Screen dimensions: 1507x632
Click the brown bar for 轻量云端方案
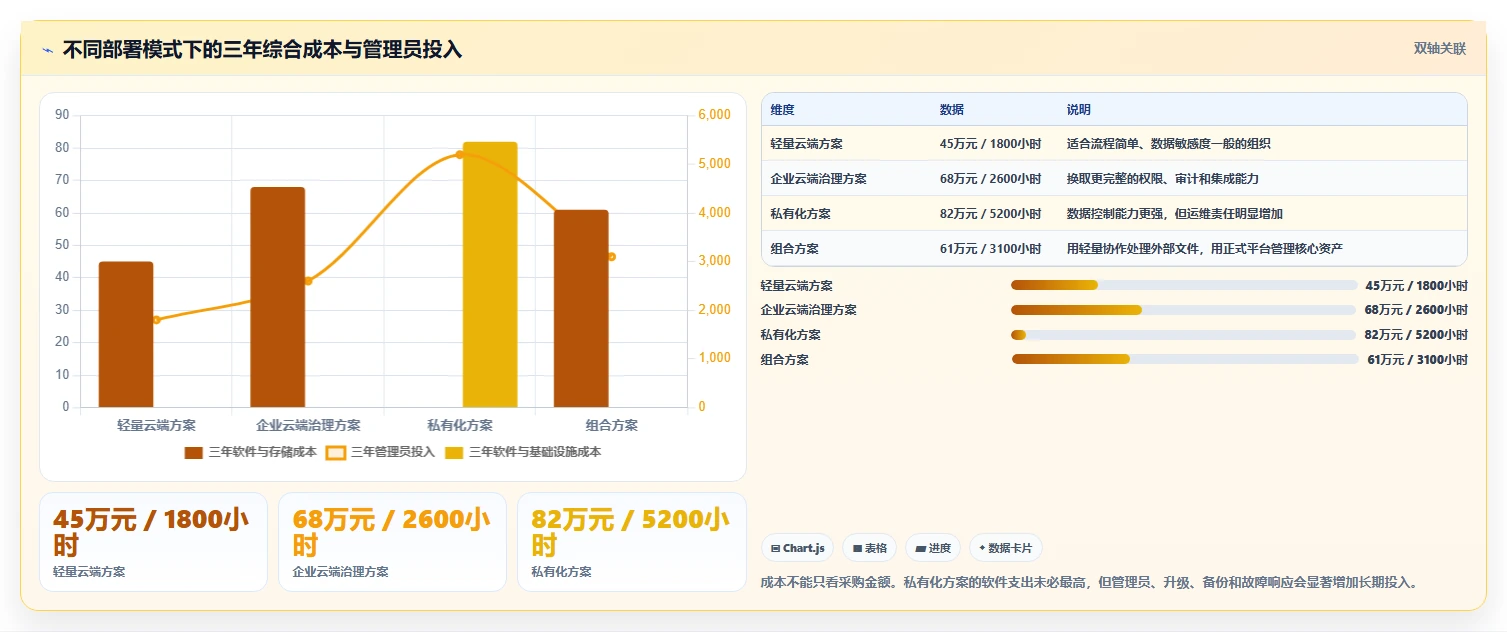pyautogui.click(x=126, y=334)
